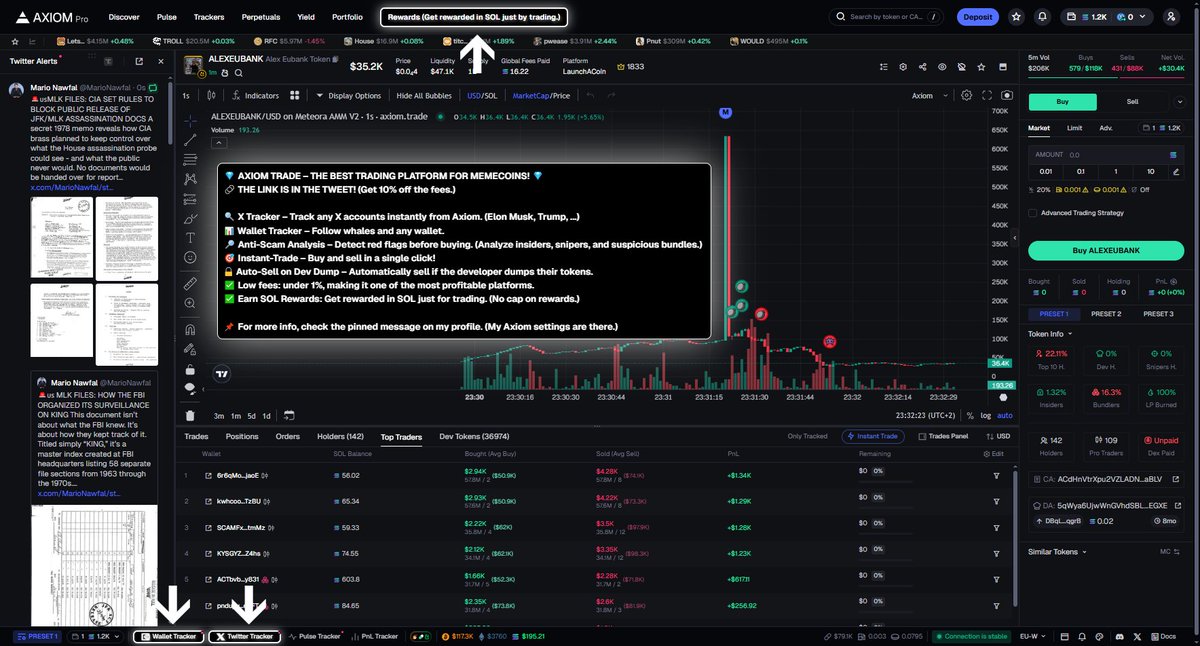Toggle log scale on chart
The width and height of the screenshot is (1200, 646).
pos(987,415)
